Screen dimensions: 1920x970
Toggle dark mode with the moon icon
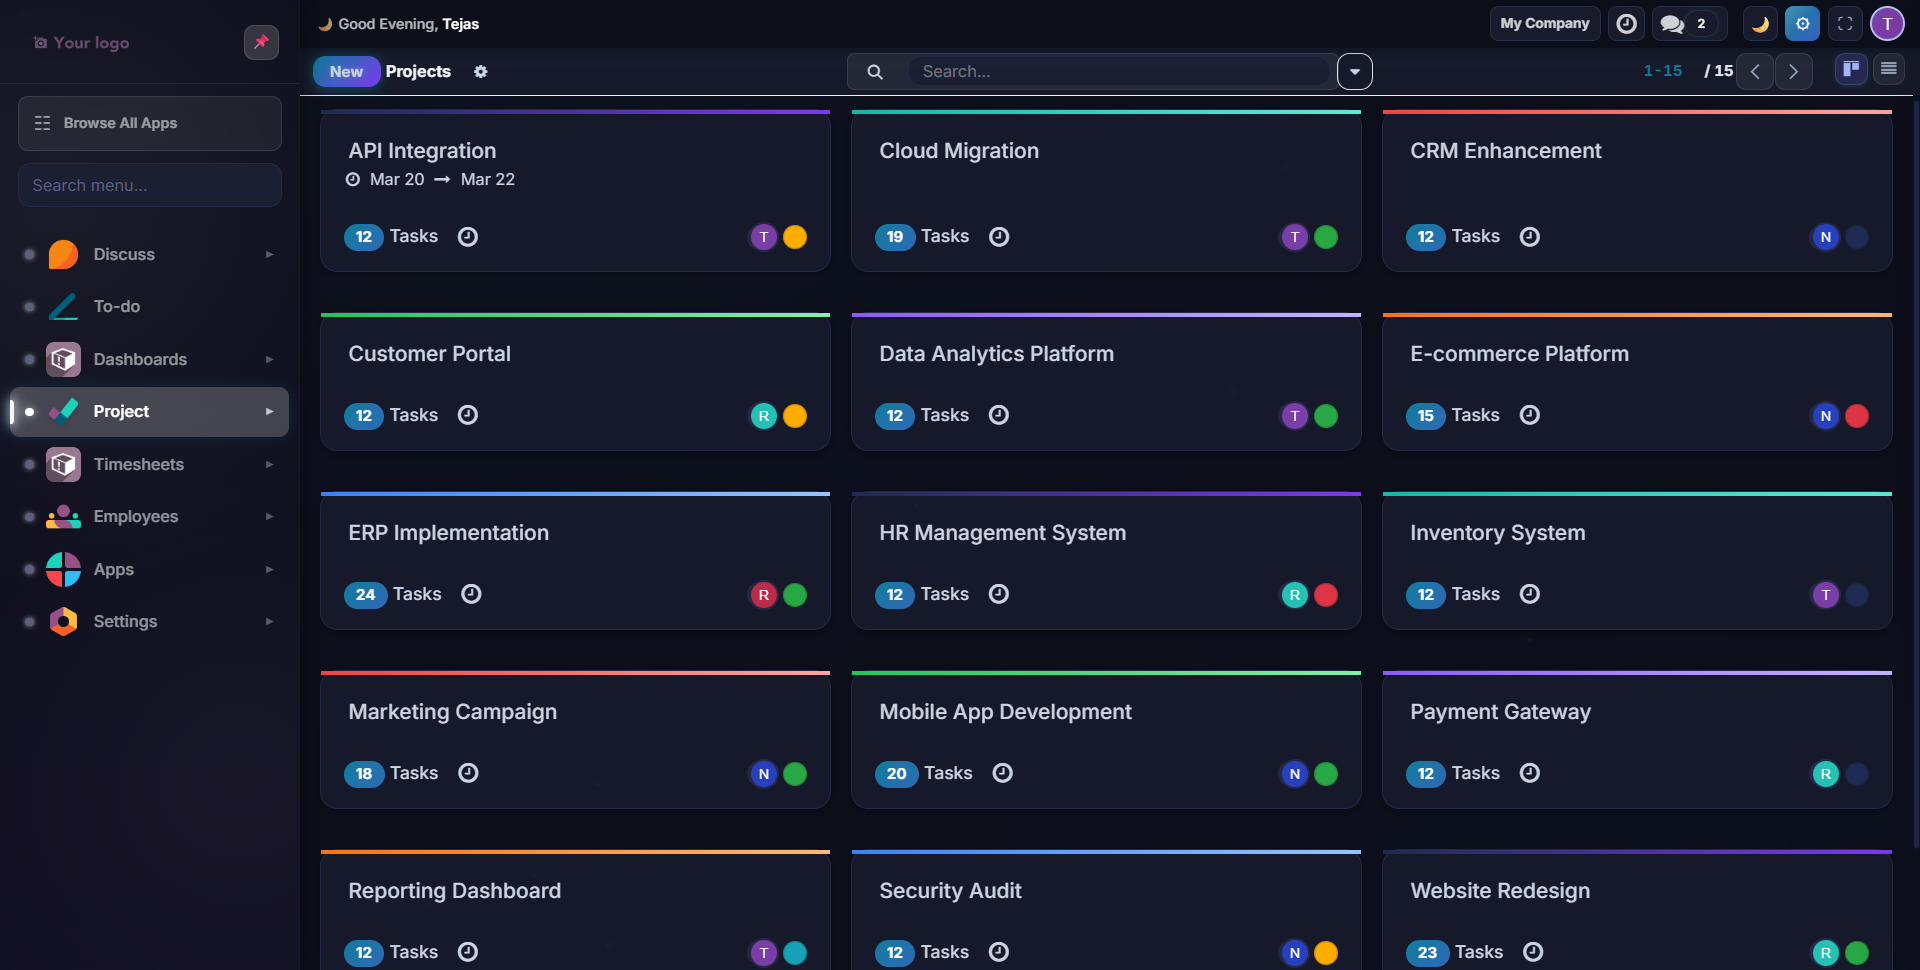1760,24
